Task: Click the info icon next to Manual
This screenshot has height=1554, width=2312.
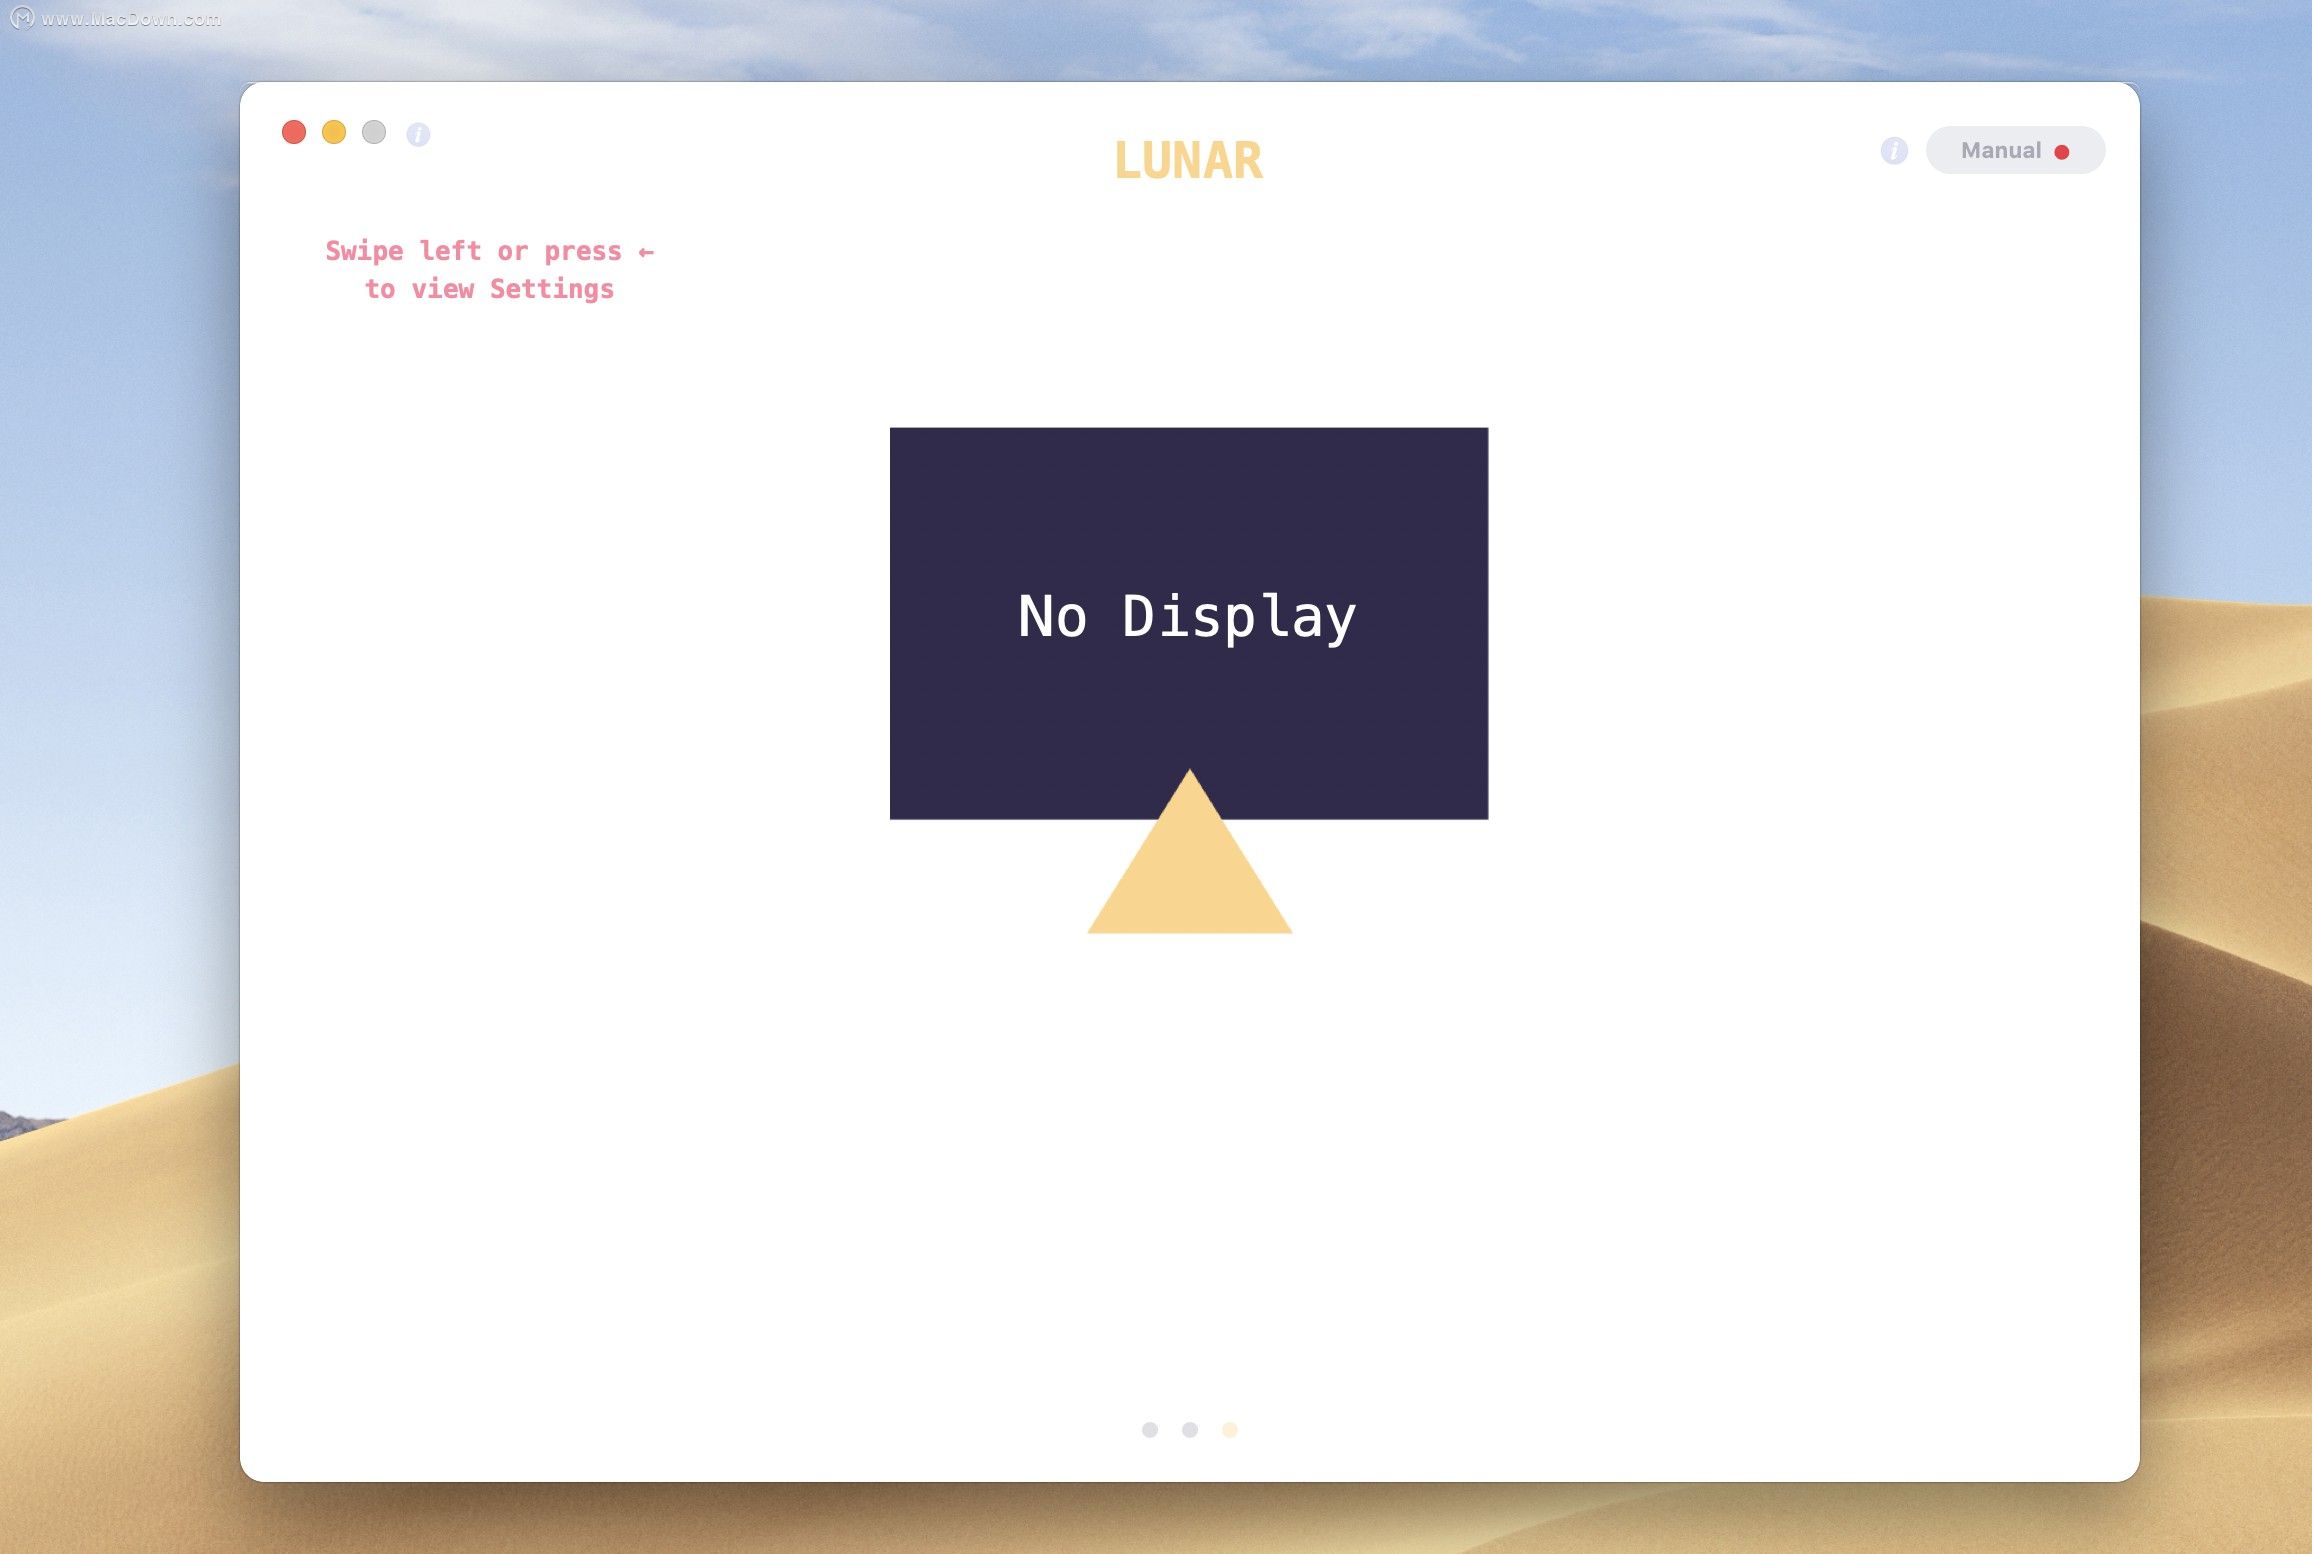Action: pyautogui.click(x=1894, y=151)
